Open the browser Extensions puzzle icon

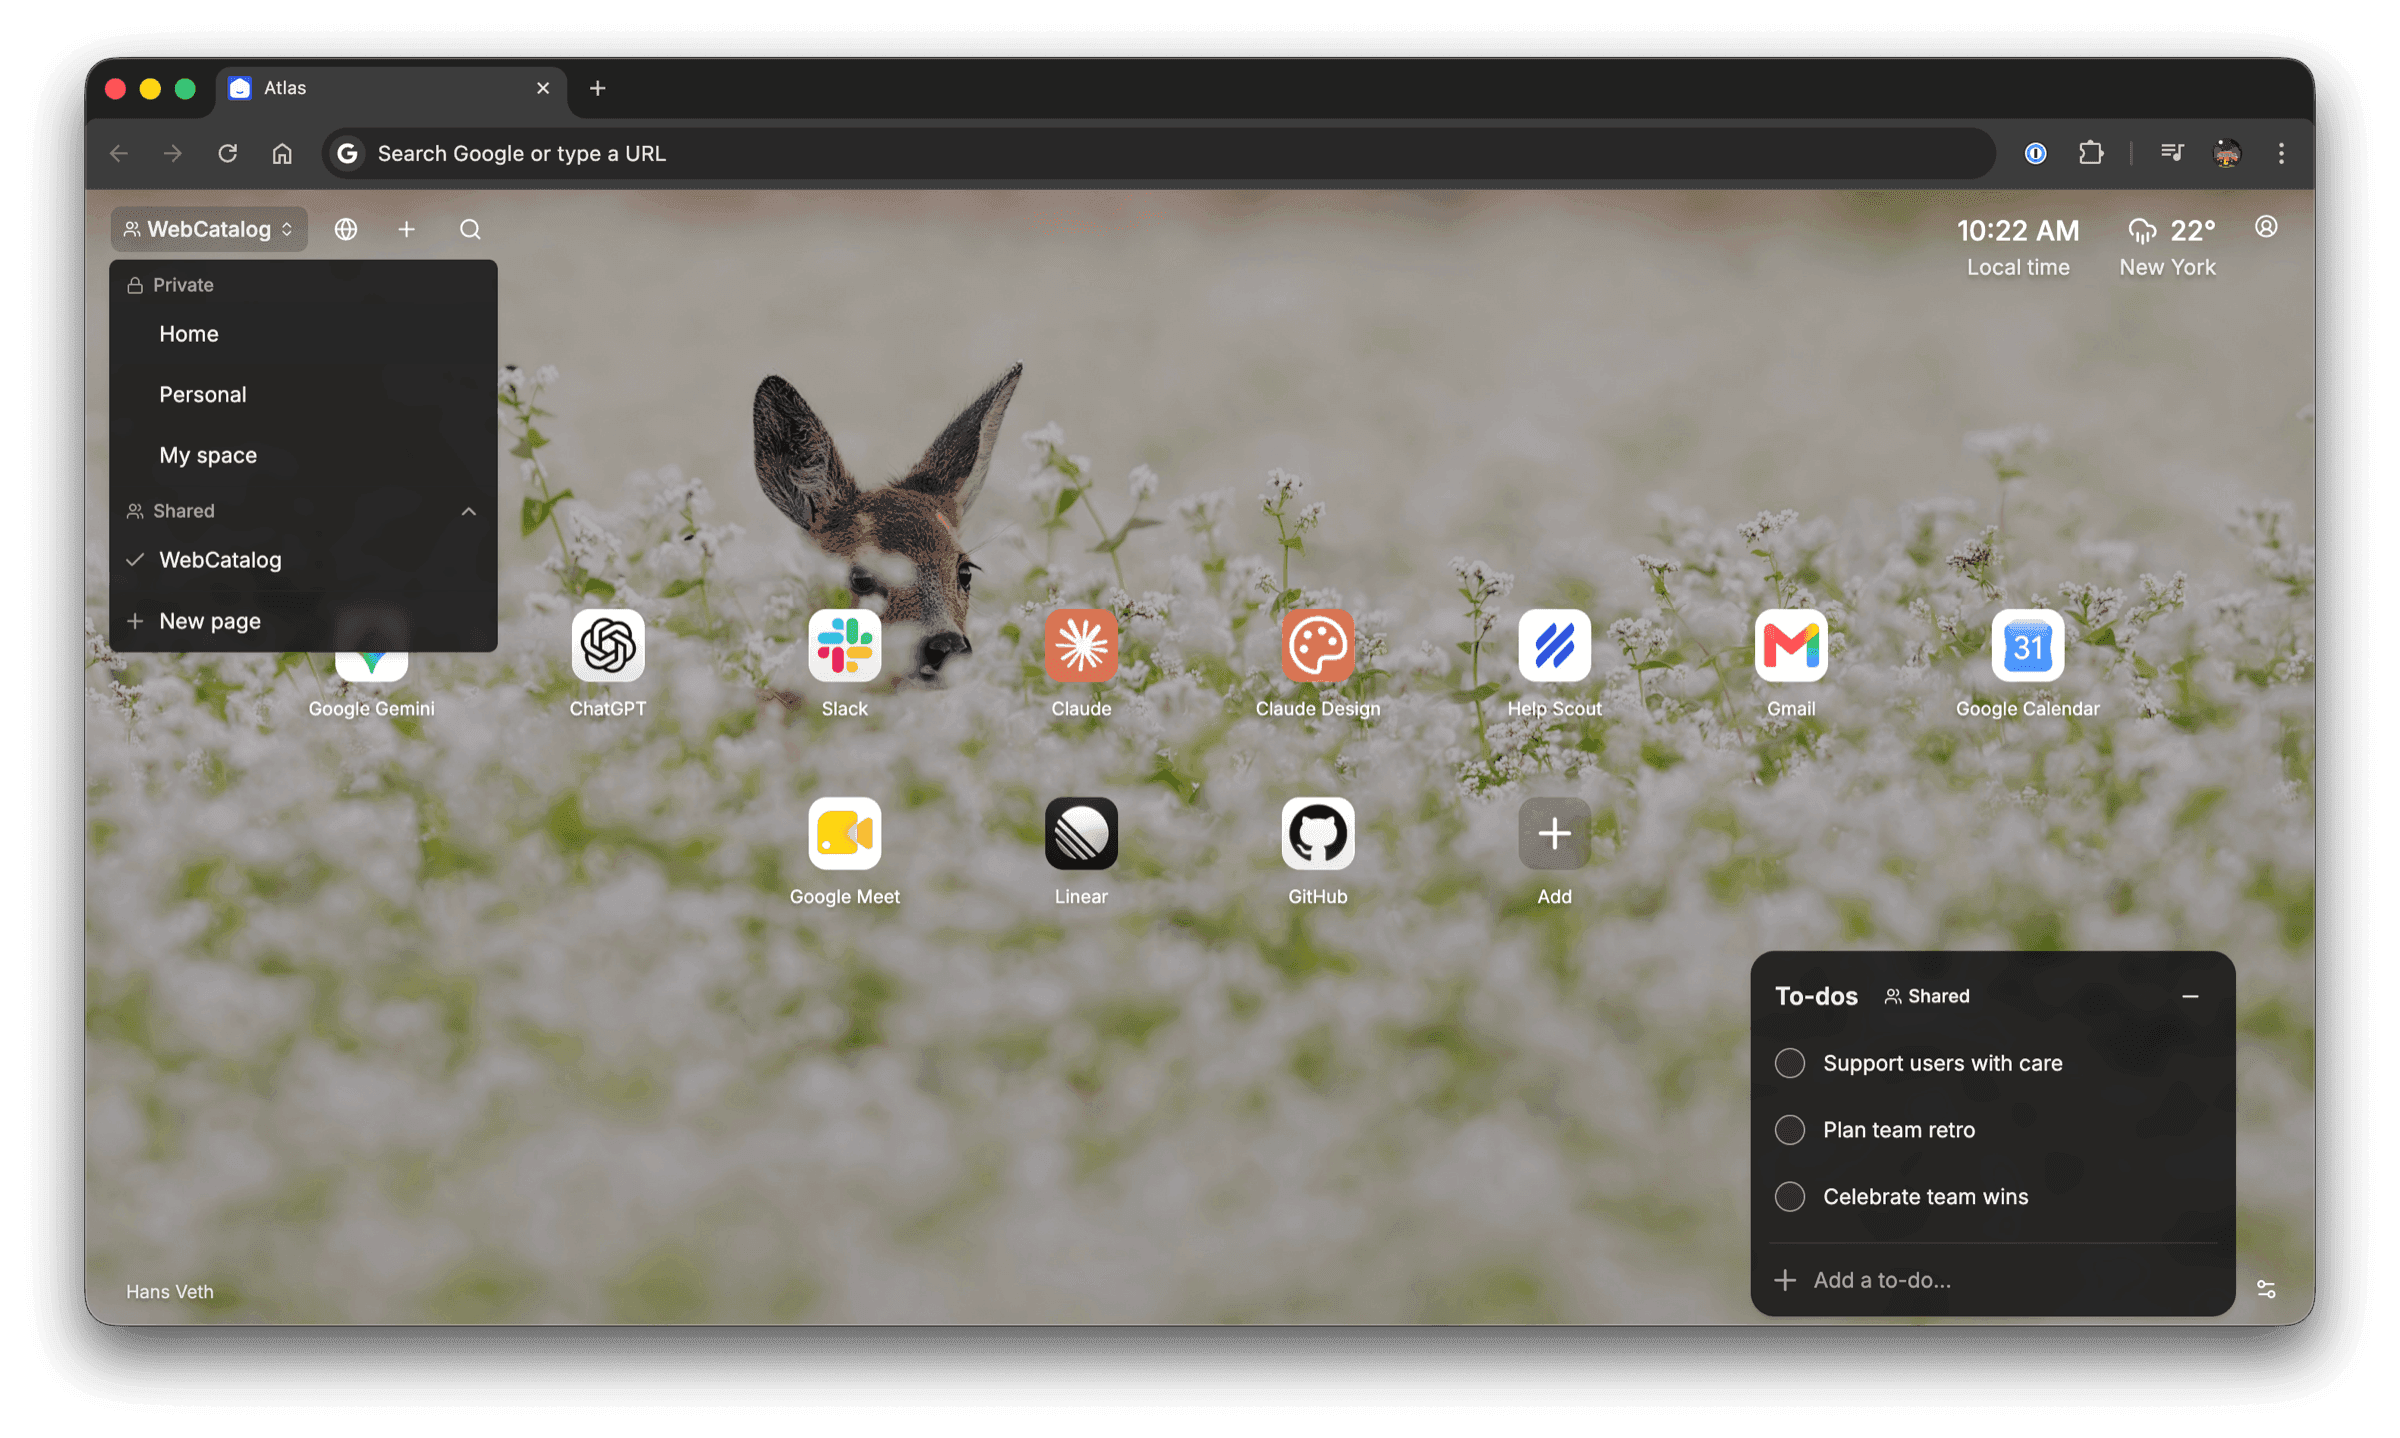[x=2090, y=153]
